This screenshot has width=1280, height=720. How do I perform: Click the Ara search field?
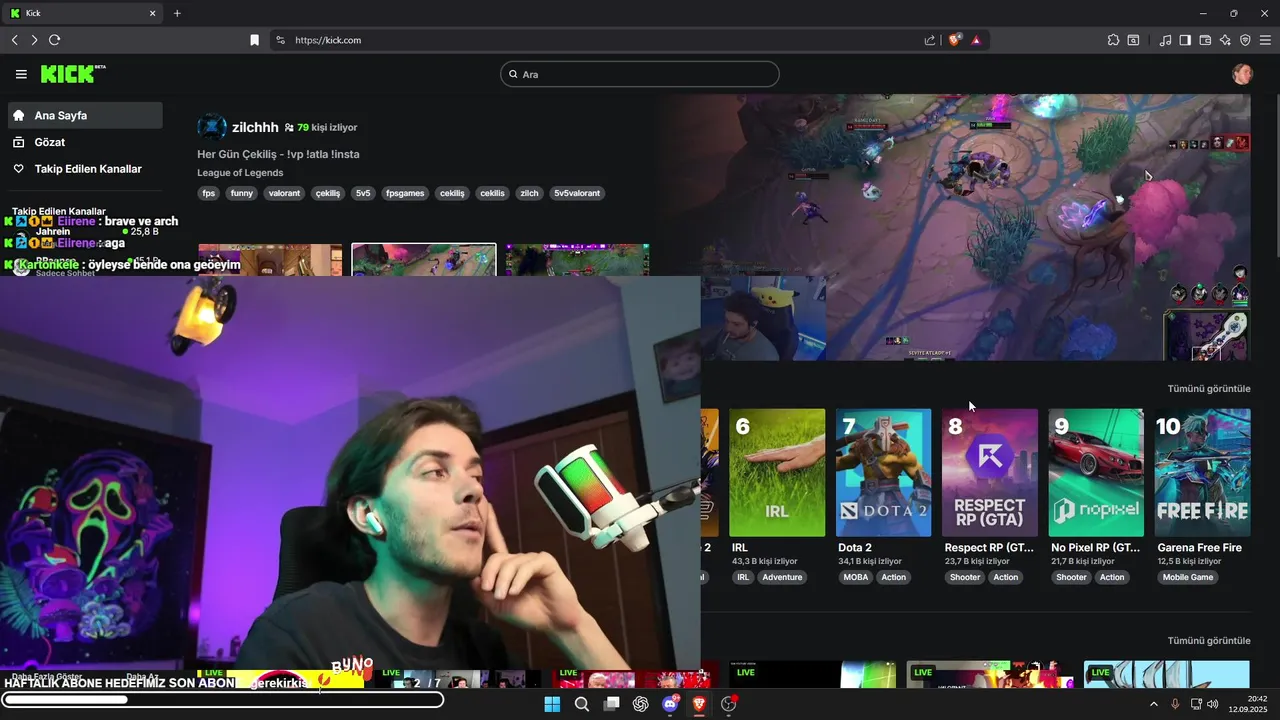pos(640,74)
